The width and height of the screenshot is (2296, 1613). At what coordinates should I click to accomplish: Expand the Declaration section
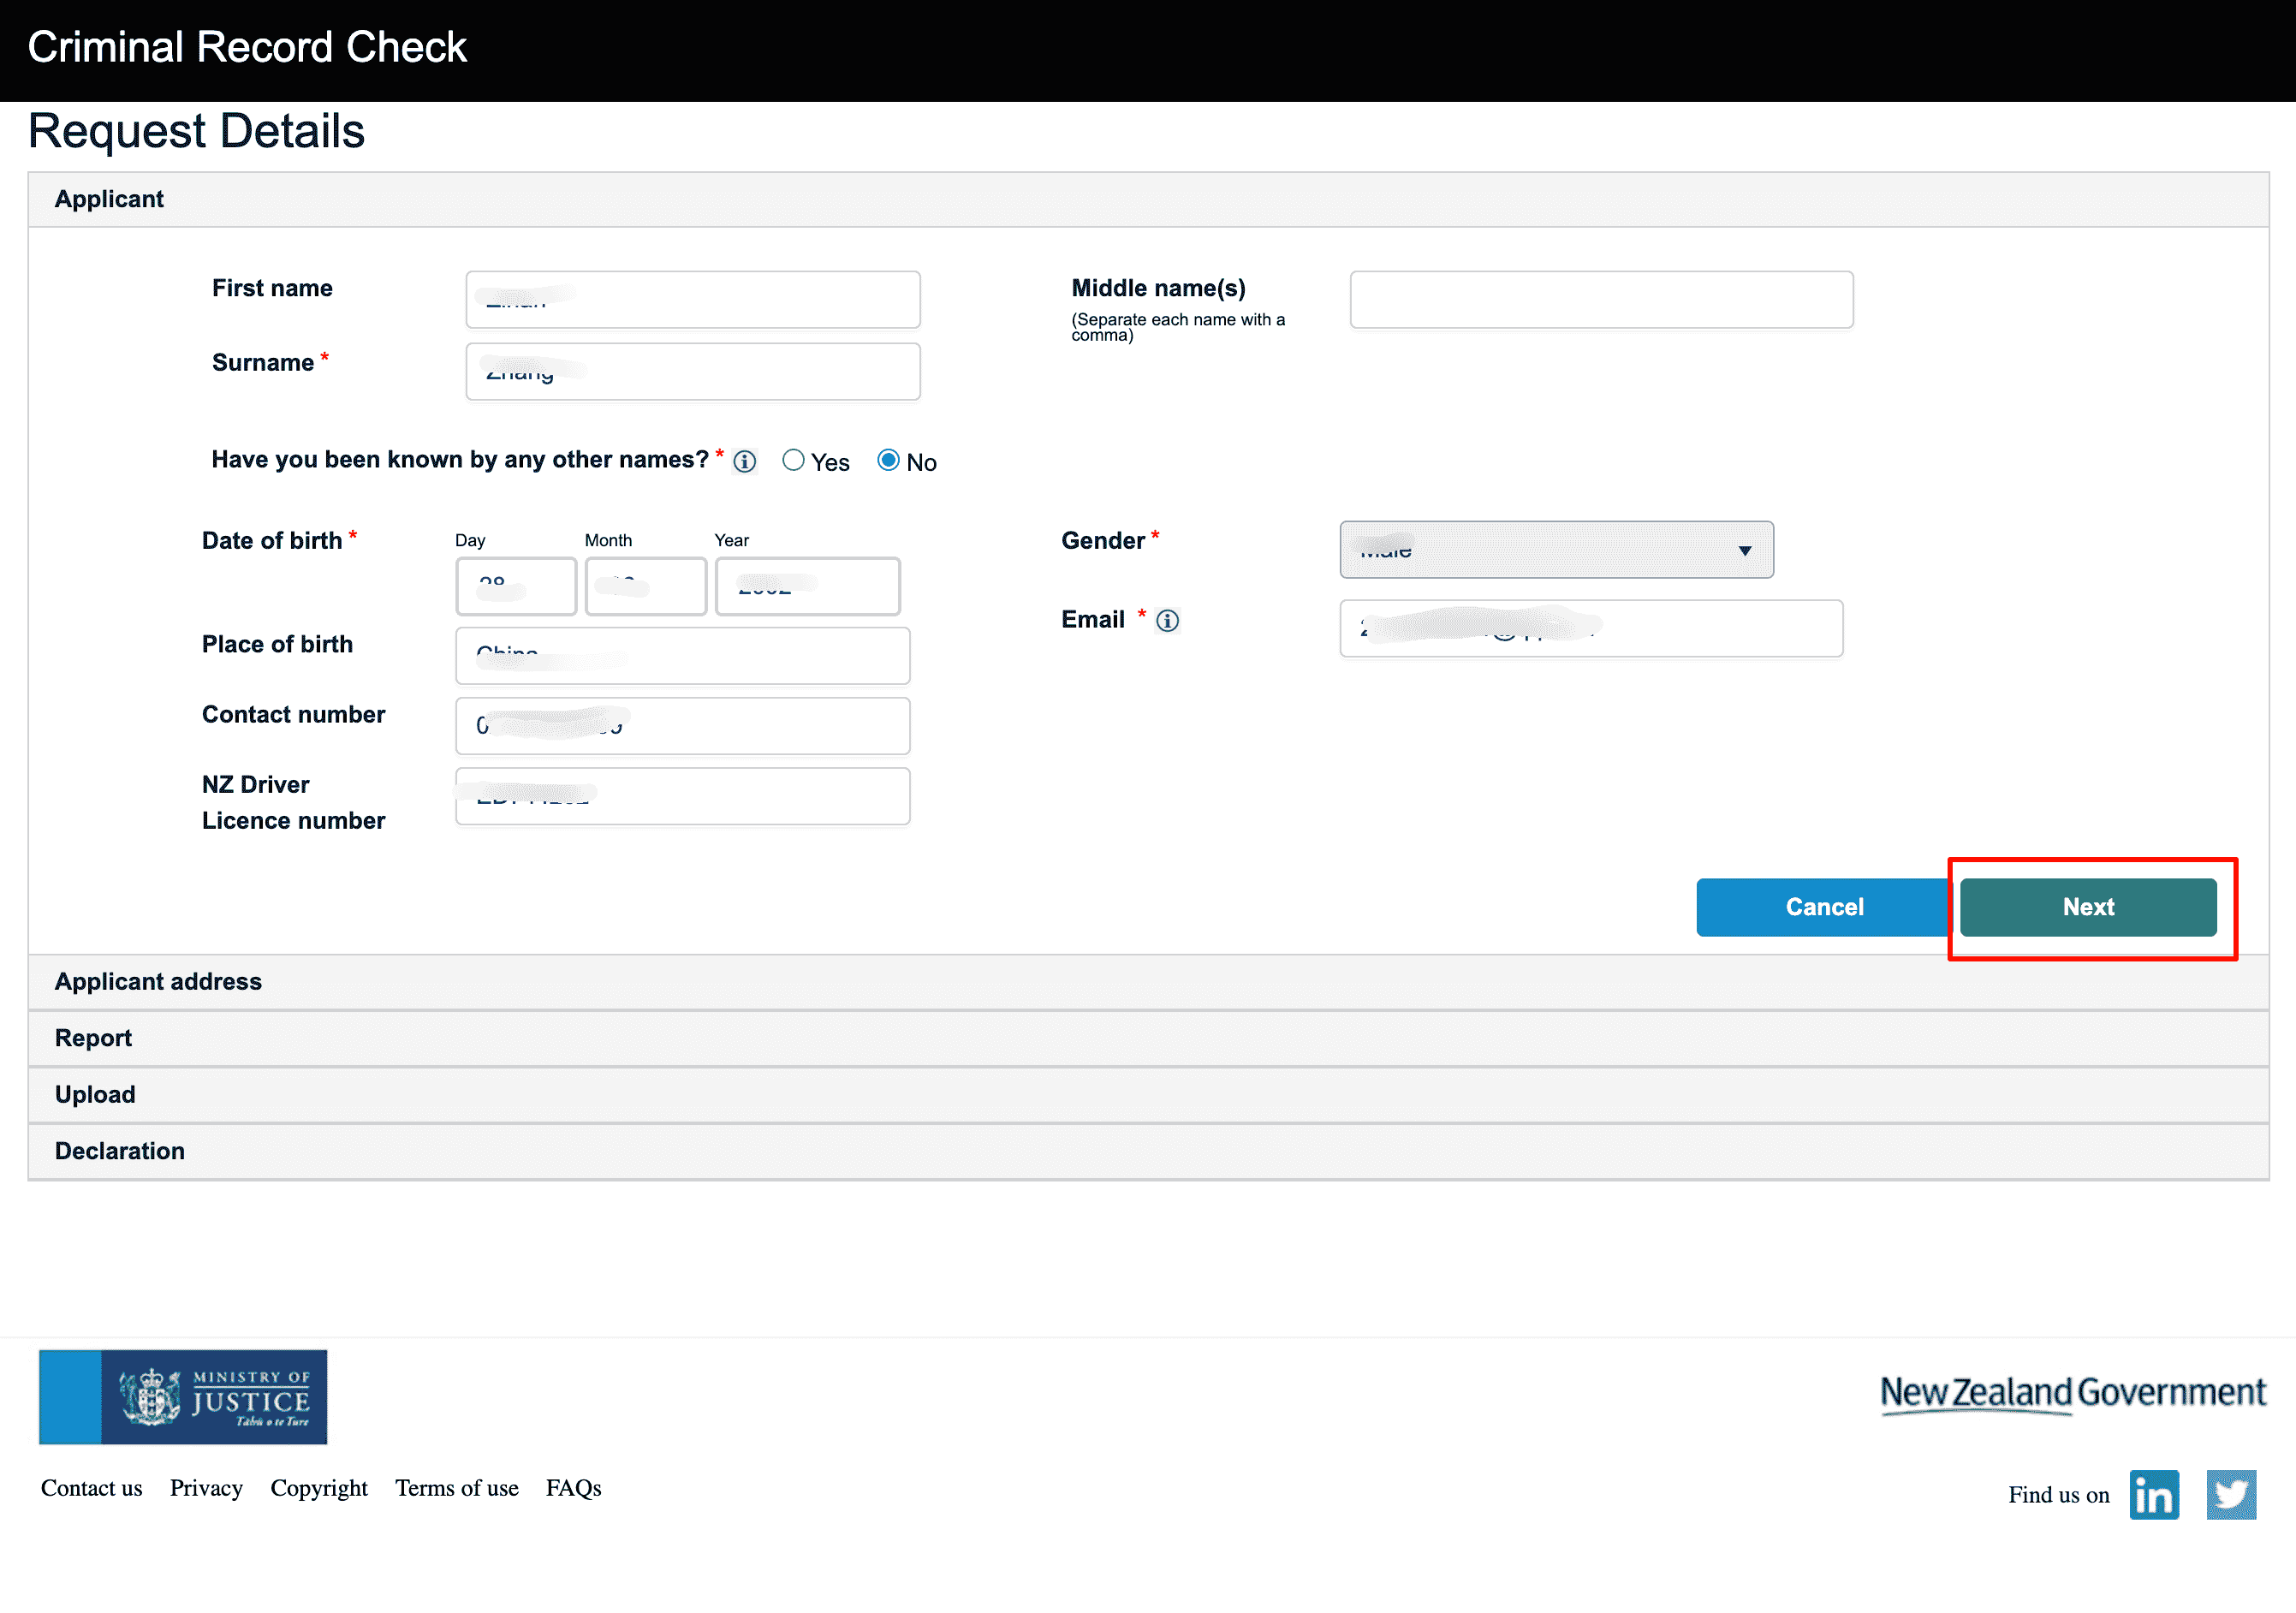coord(120,1151)
